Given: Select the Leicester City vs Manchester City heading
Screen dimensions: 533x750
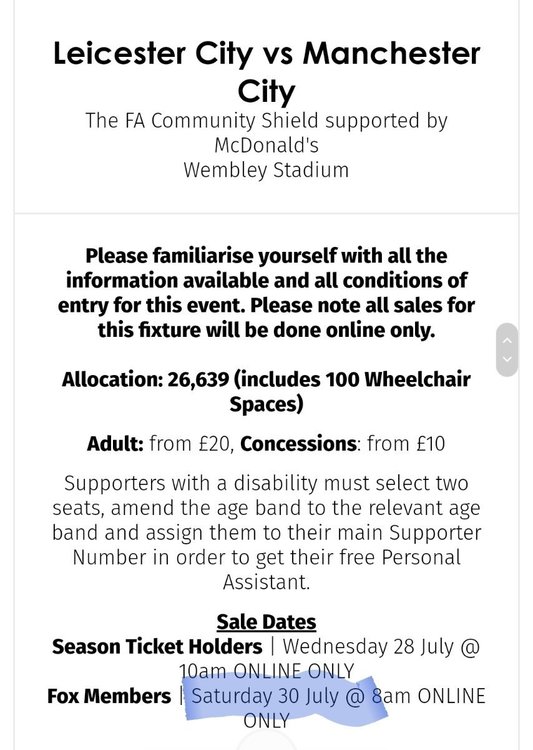Looking at the screenshot, I should click(x=266, y=72).
